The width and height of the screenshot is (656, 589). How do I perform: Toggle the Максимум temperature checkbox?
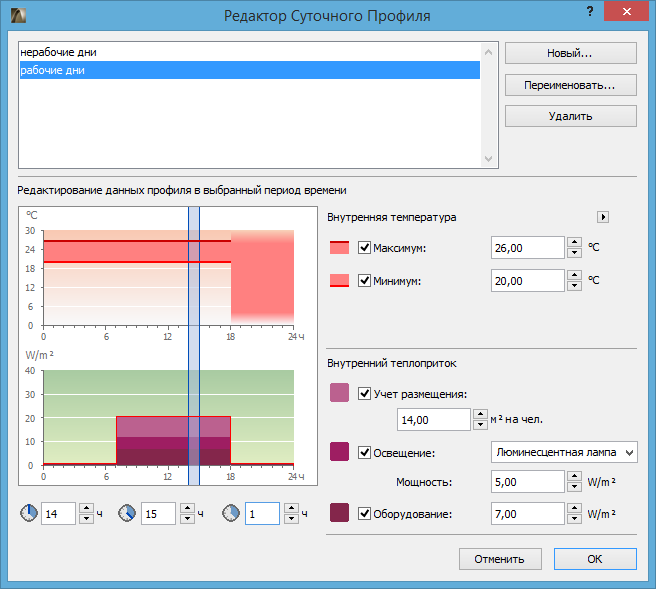364,248
